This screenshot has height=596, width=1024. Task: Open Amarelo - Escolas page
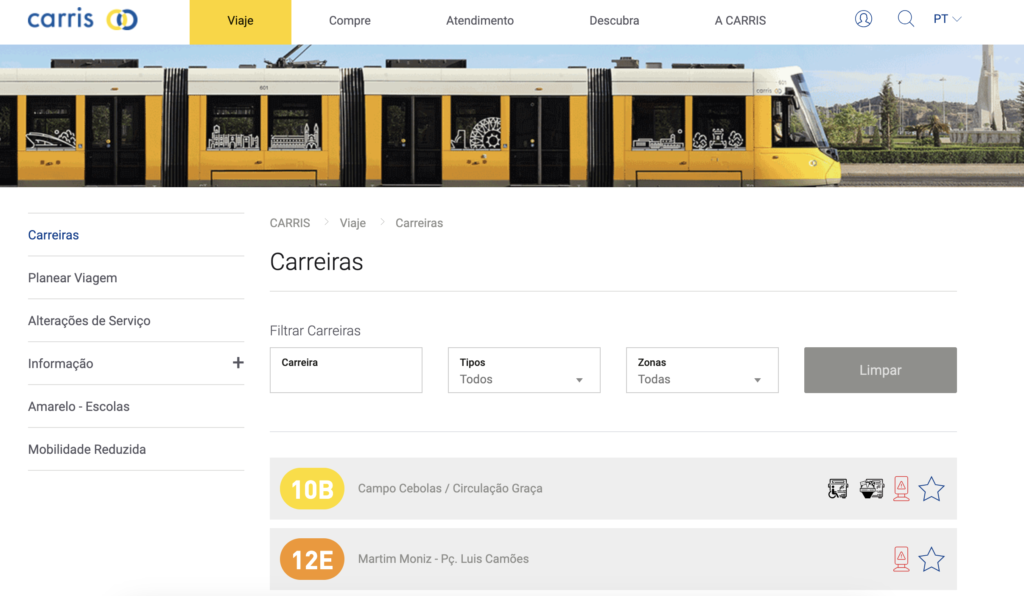click(x=78, y=407)
